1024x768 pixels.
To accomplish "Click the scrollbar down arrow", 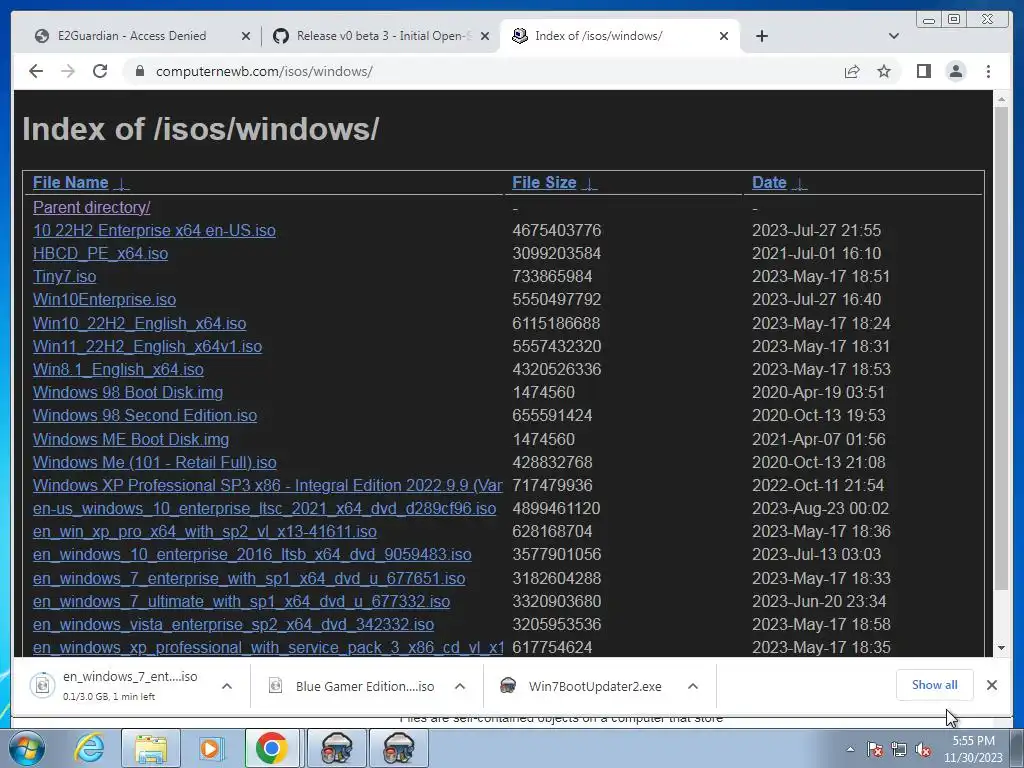I will point(1001,648).
